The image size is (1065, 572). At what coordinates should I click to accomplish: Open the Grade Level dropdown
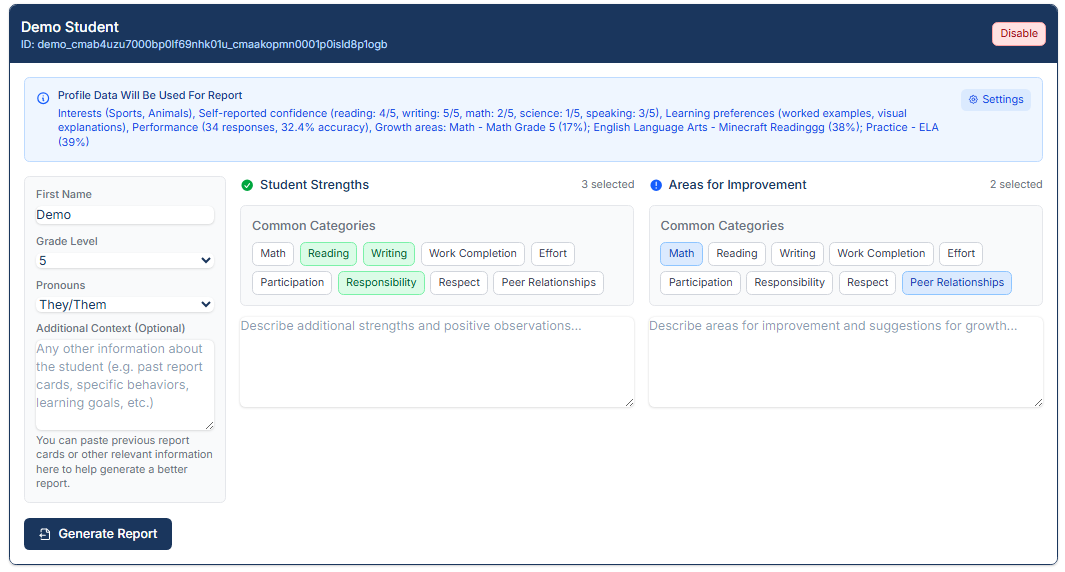coord(125,261)
